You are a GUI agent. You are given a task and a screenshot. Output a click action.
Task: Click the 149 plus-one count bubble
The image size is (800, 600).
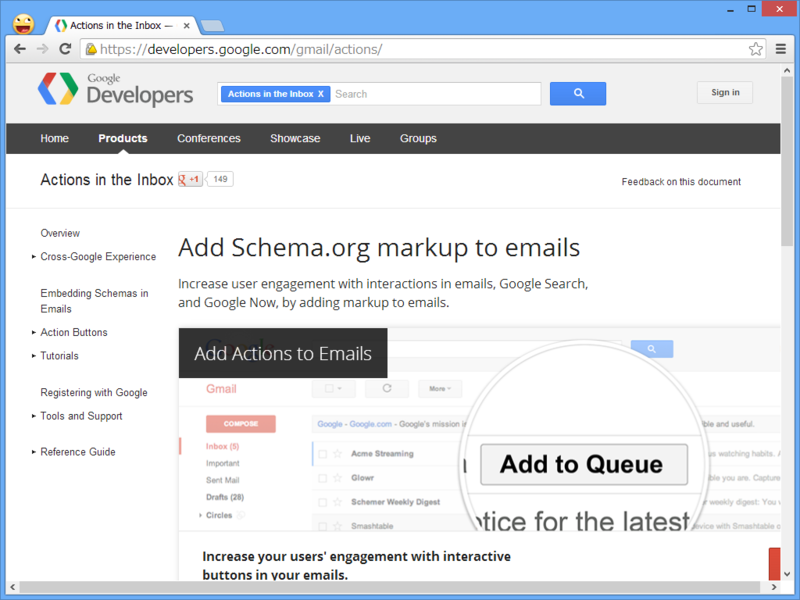220,179
